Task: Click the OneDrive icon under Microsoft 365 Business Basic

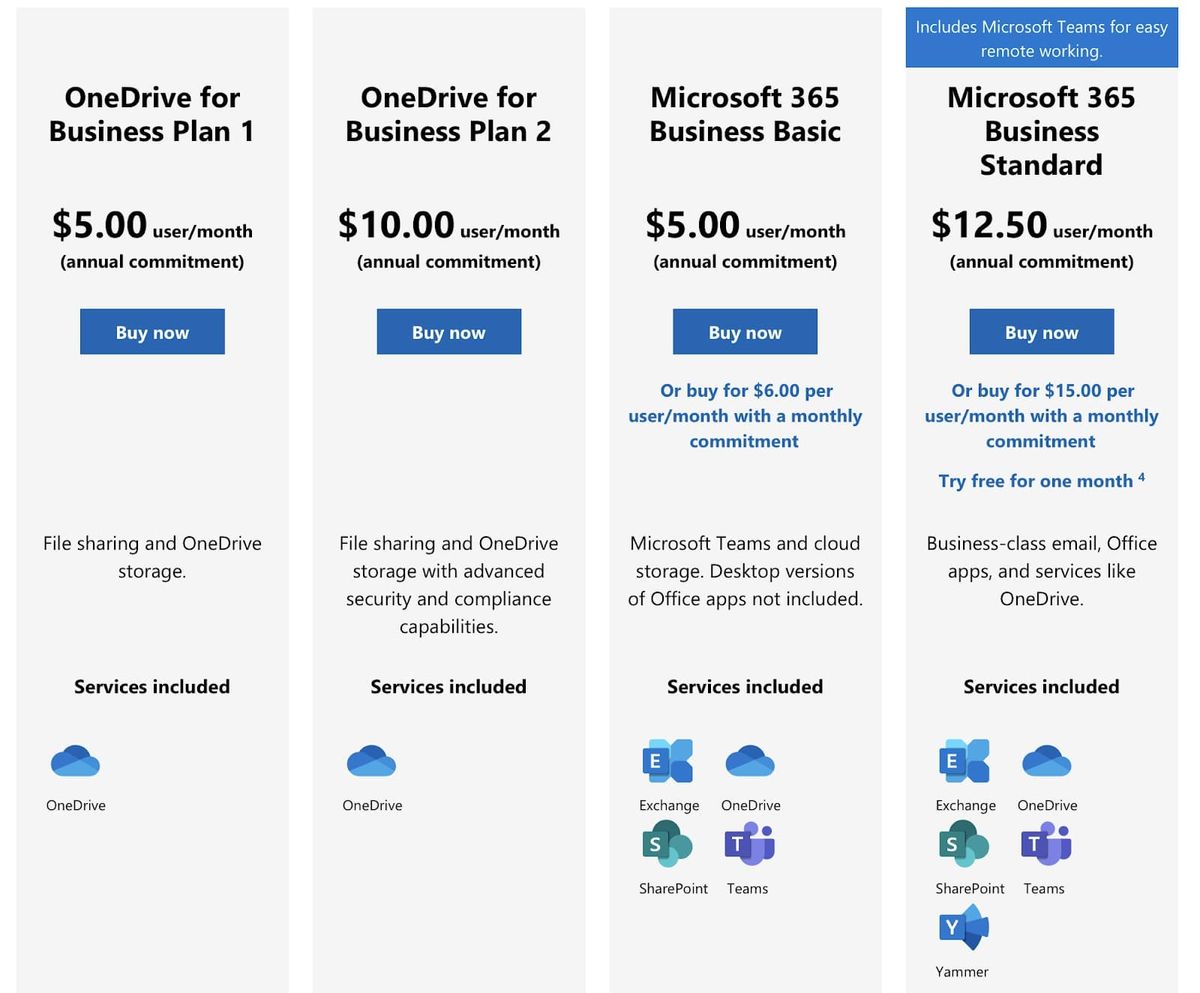Action: pyautogui.click(x=750, y=762)
